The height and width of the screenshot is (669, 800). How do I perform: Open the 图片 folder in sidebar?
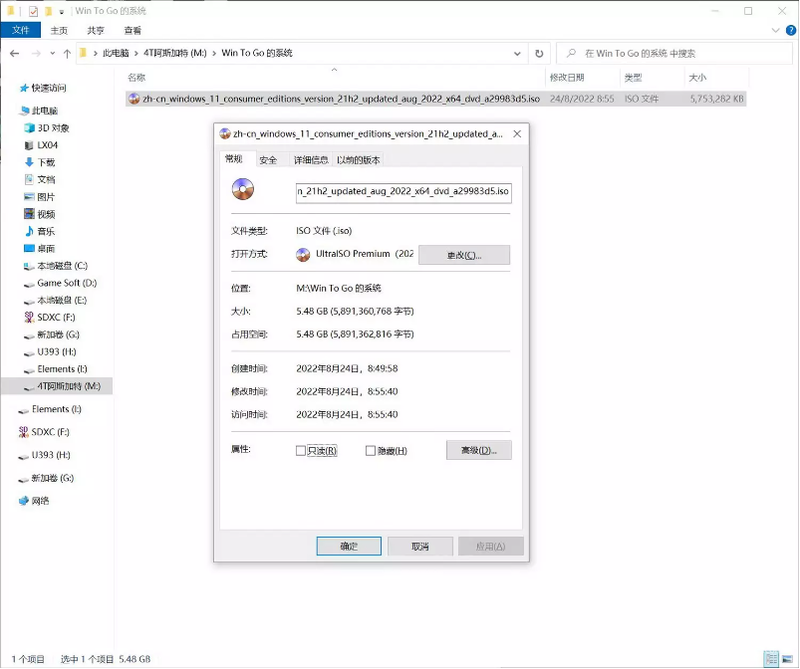pyautogui.click(x=40, y=197)
